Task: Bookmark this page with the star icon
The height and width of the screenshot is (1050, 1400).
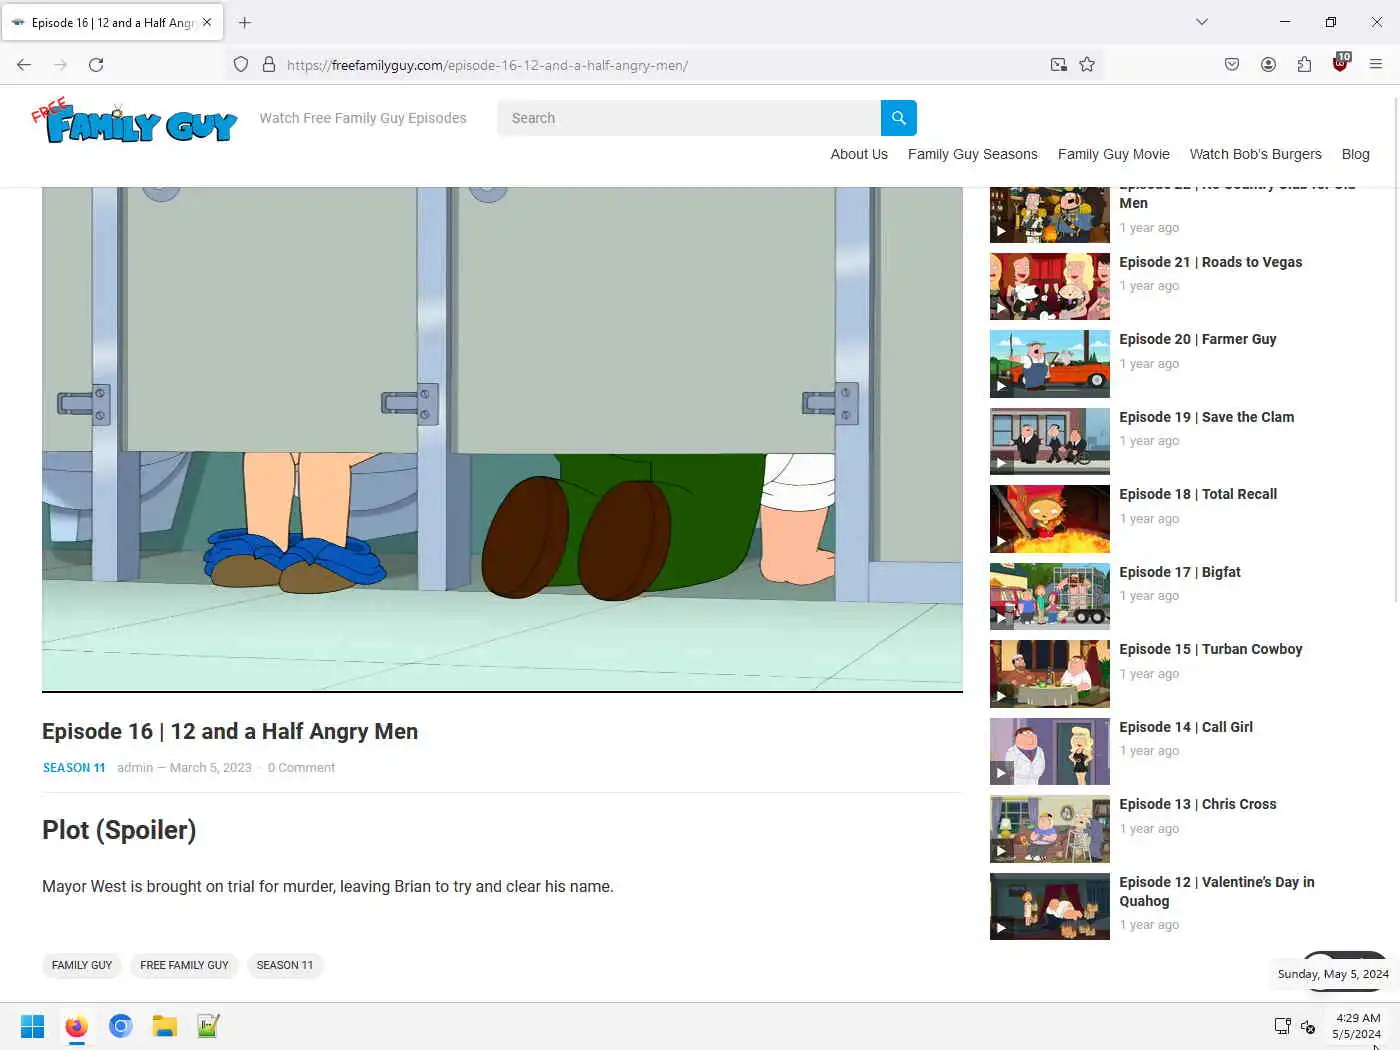Action: pyautogui.click(x=1087, y=65)
